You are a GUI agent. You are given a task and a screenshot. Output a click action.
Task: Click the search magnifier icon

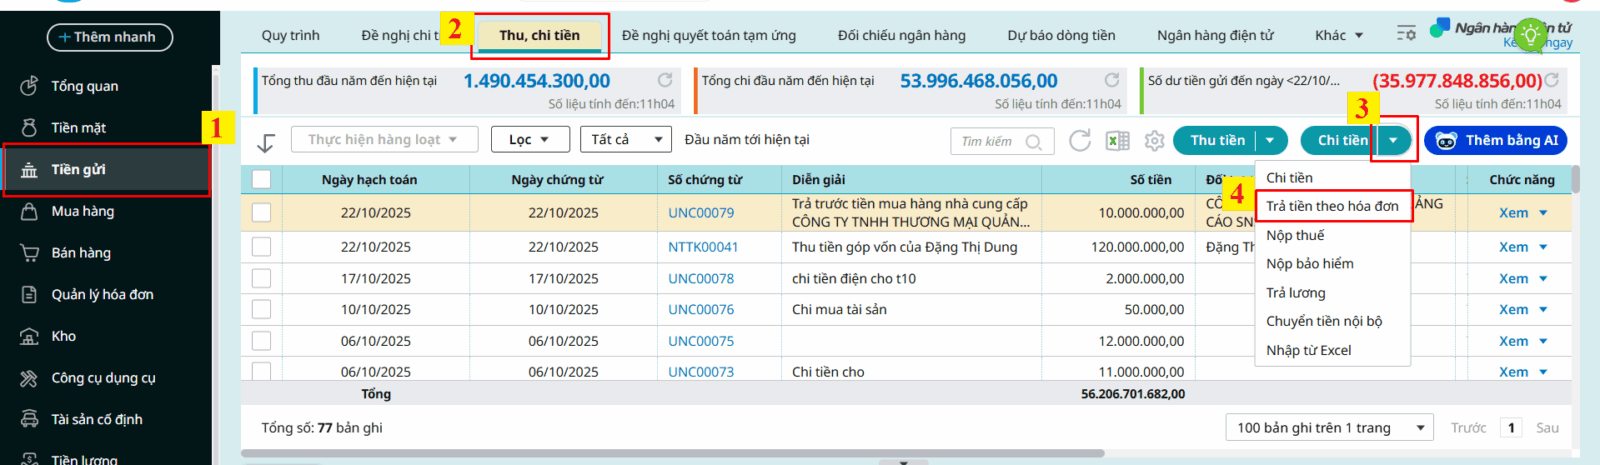coord(1034,142)
